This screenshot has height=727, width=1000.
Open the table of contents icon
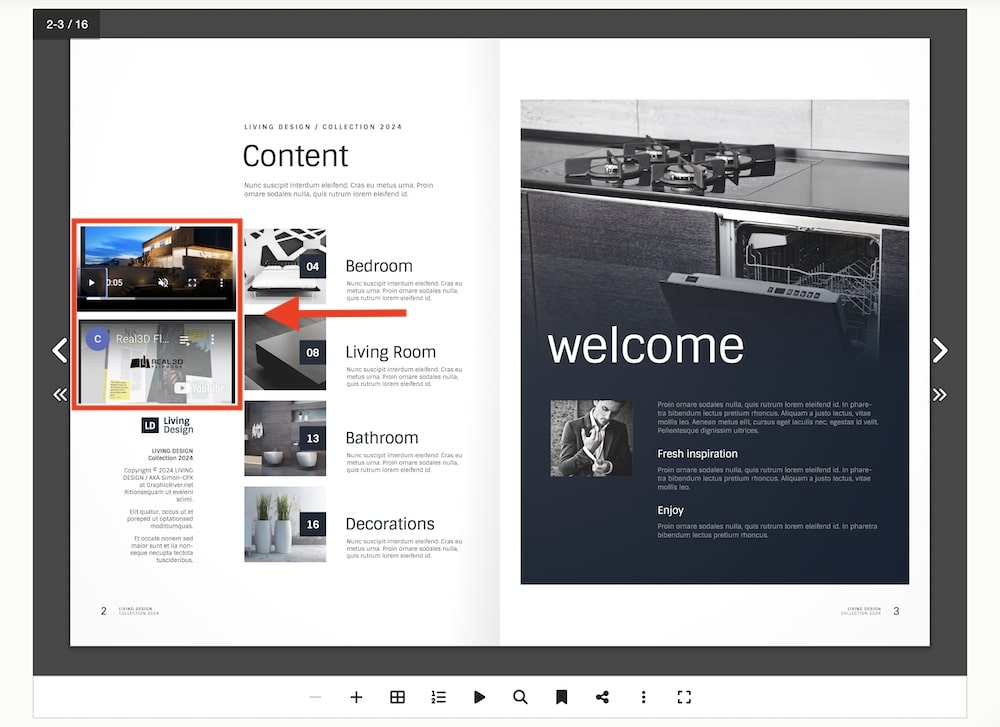[x=438, y=697]
